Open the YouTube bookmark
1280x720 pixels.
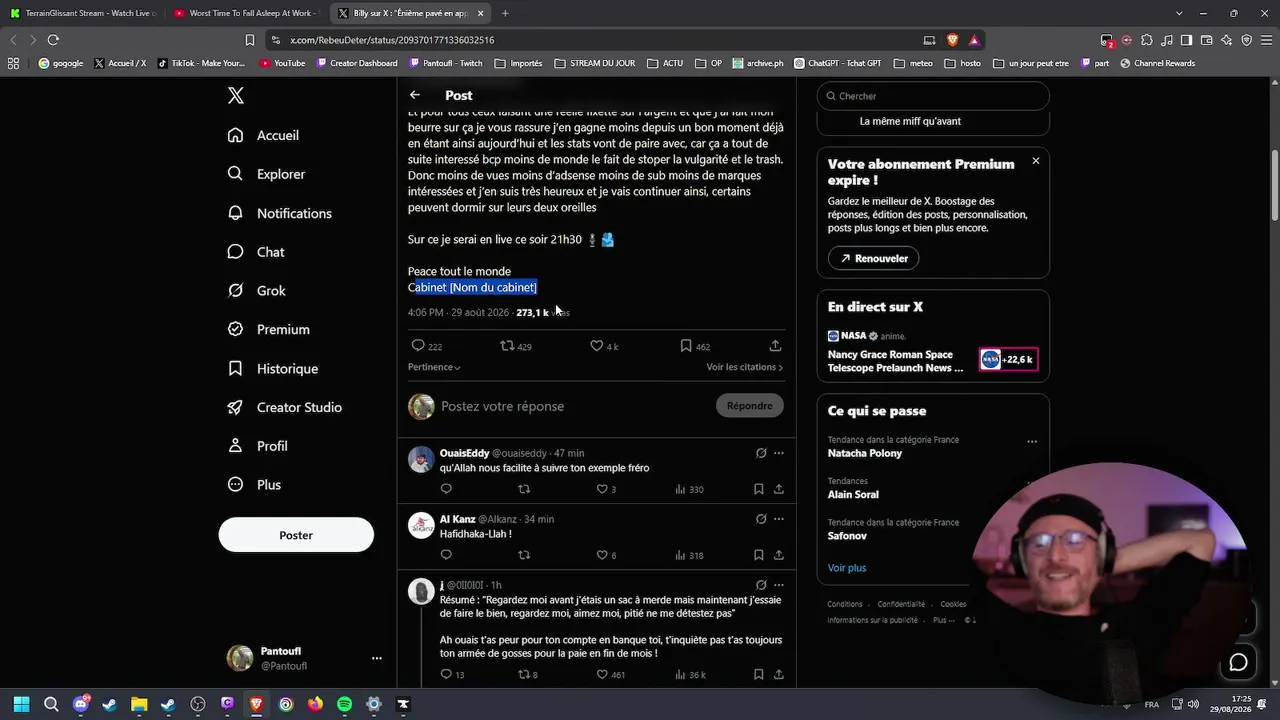[x=282, y=63]
